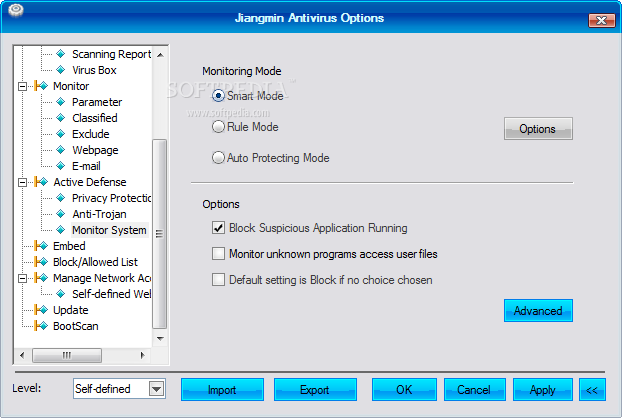Click the Manage Network node icon
Screen dimensions: 622x418
41,278
